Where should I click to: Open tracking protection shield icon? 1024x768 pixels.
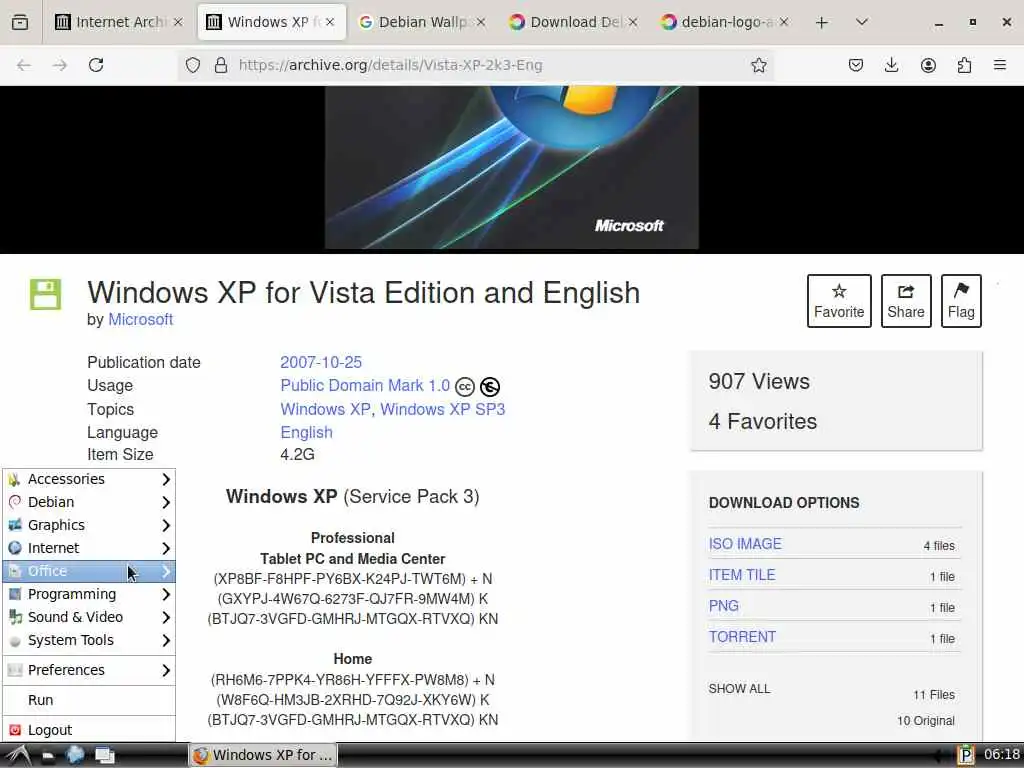[193, 65]
